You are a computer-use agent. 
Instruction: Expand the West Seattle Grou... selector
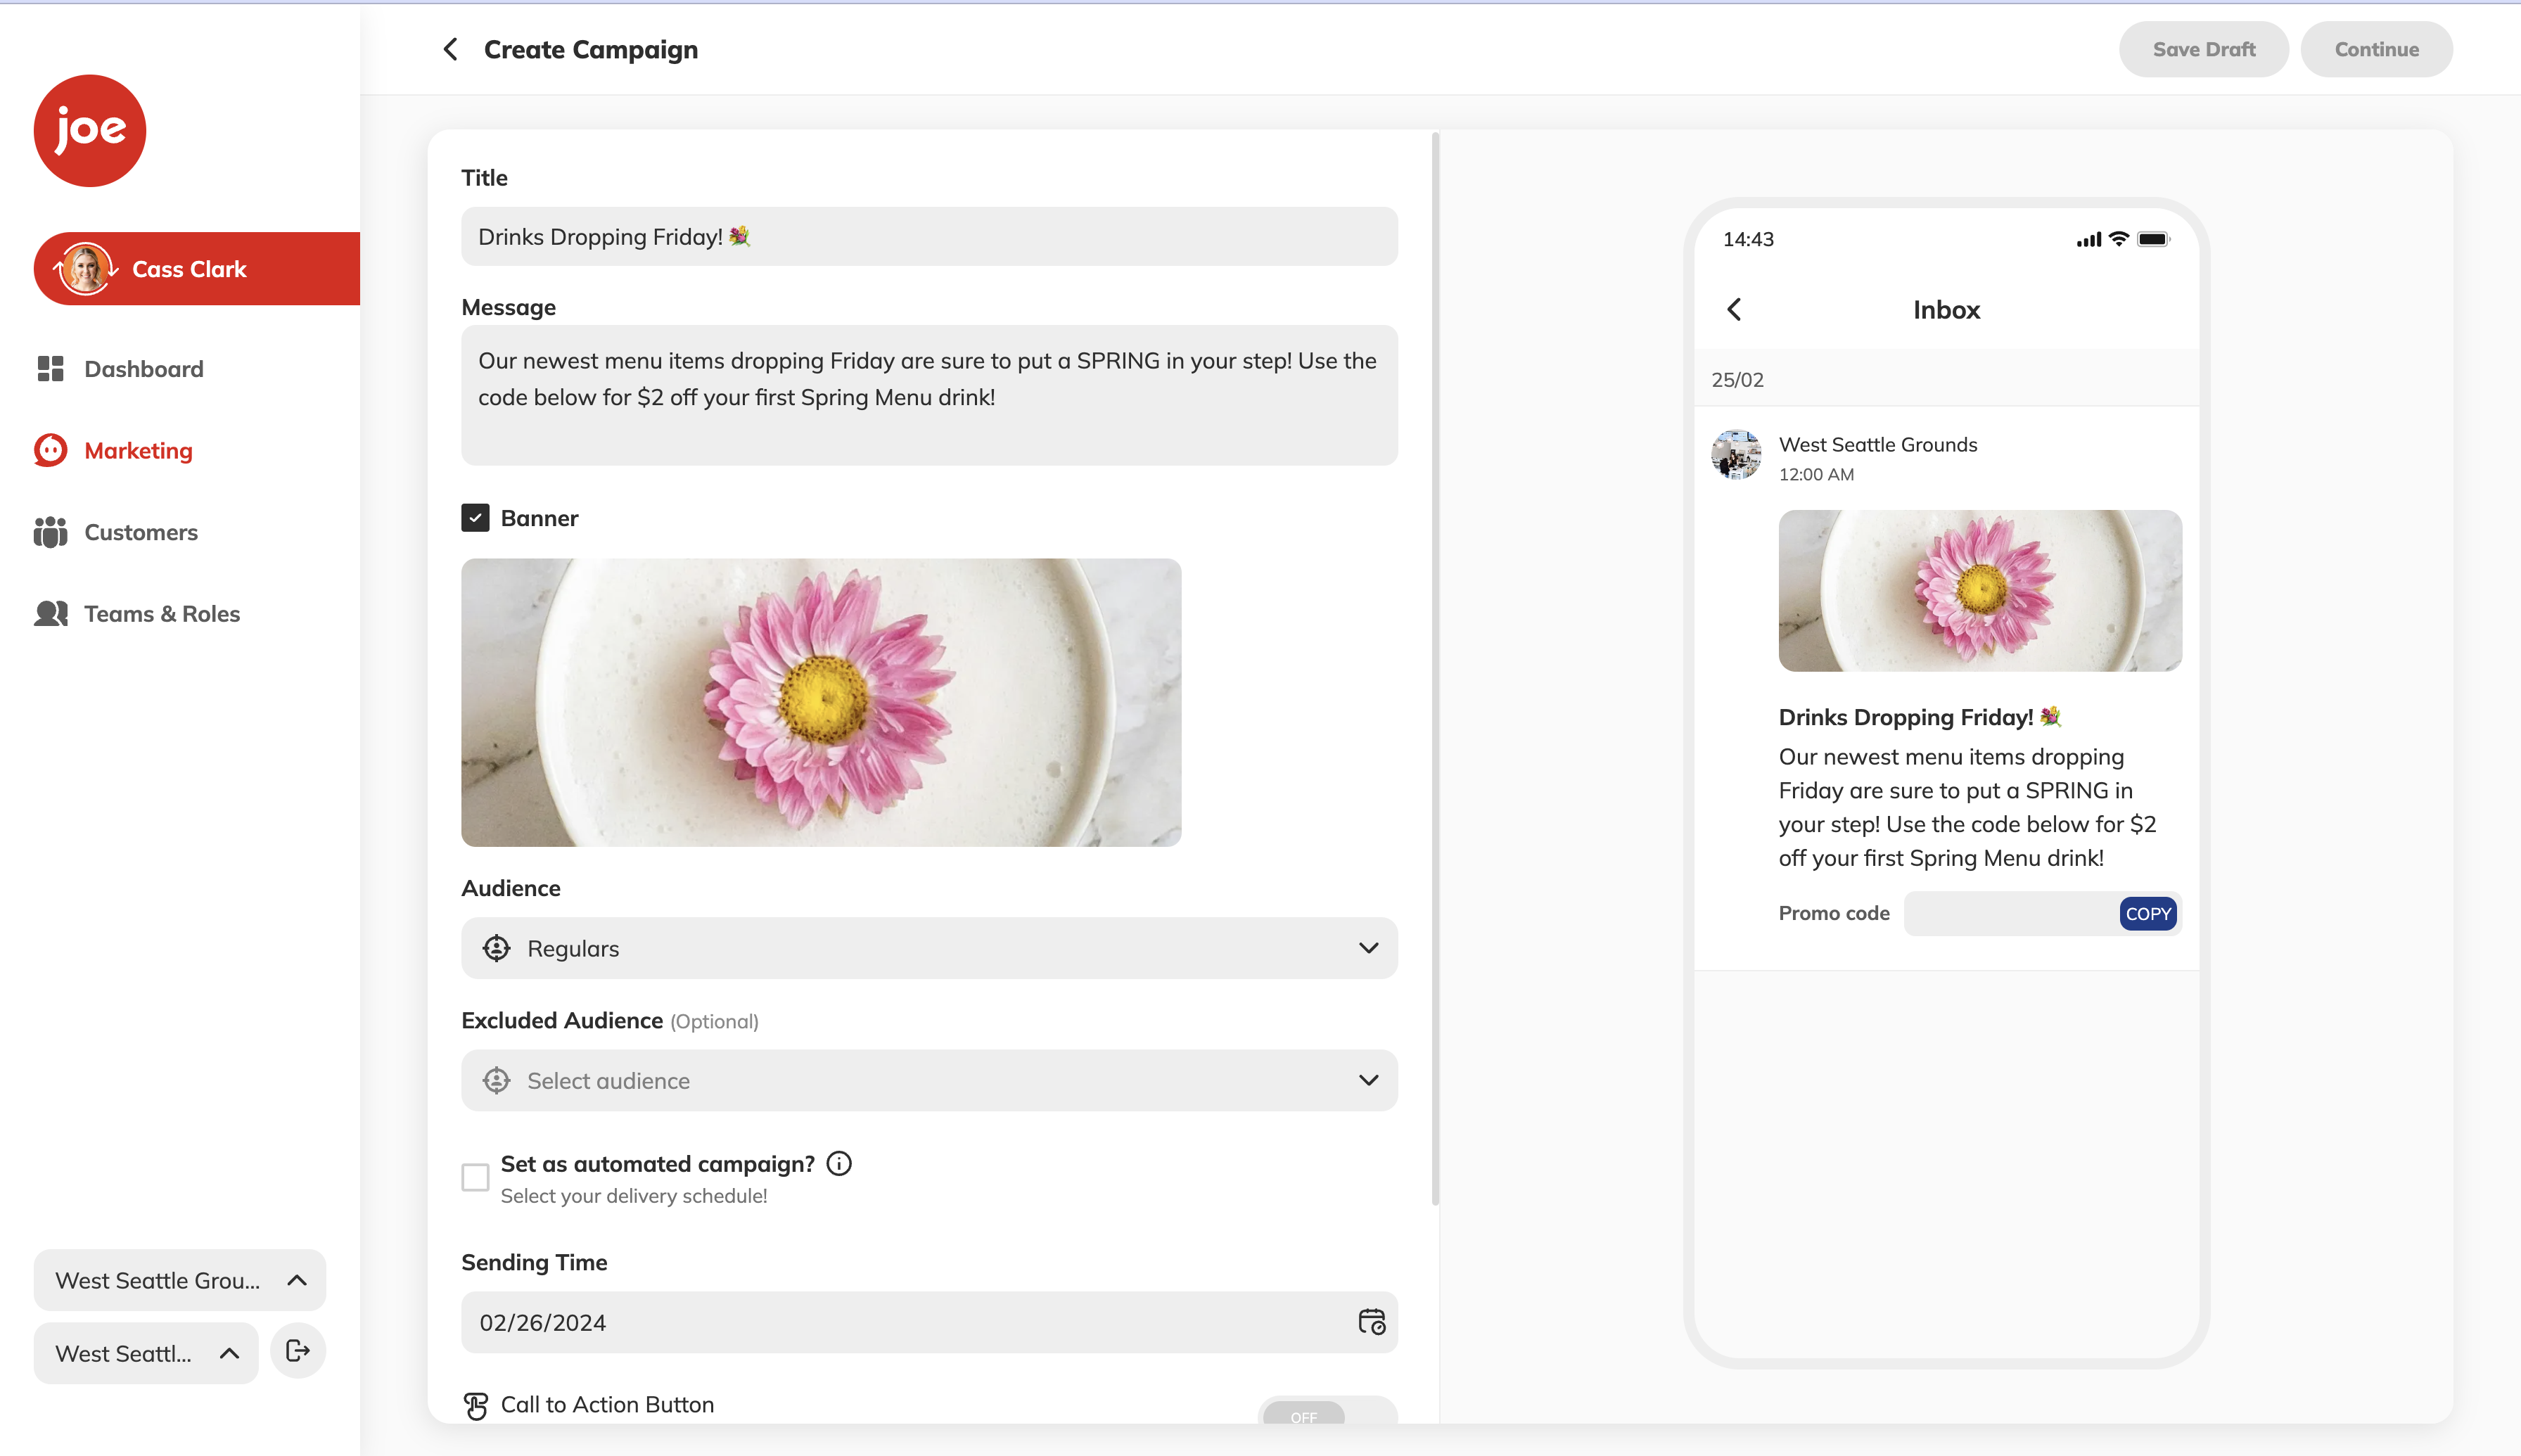[x=180, y=1280]
